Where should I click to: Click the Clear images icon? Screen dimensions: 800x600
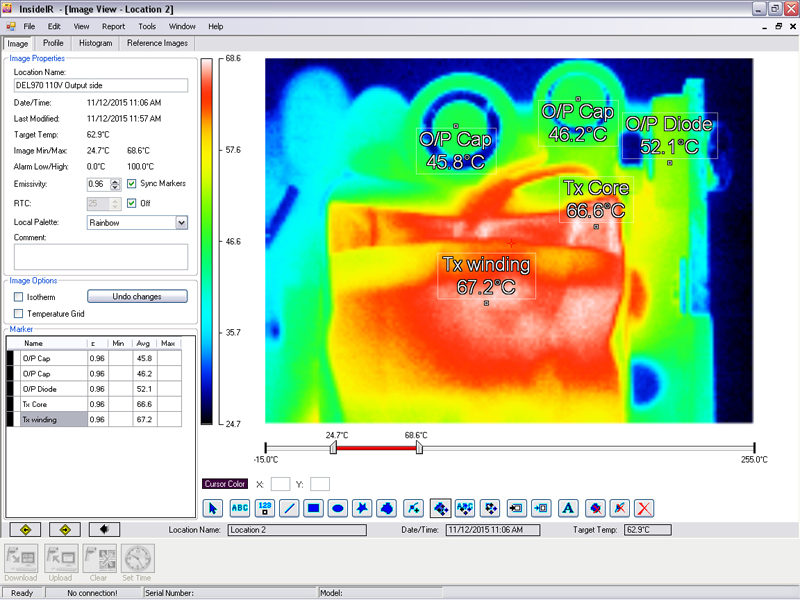[99, 558]
